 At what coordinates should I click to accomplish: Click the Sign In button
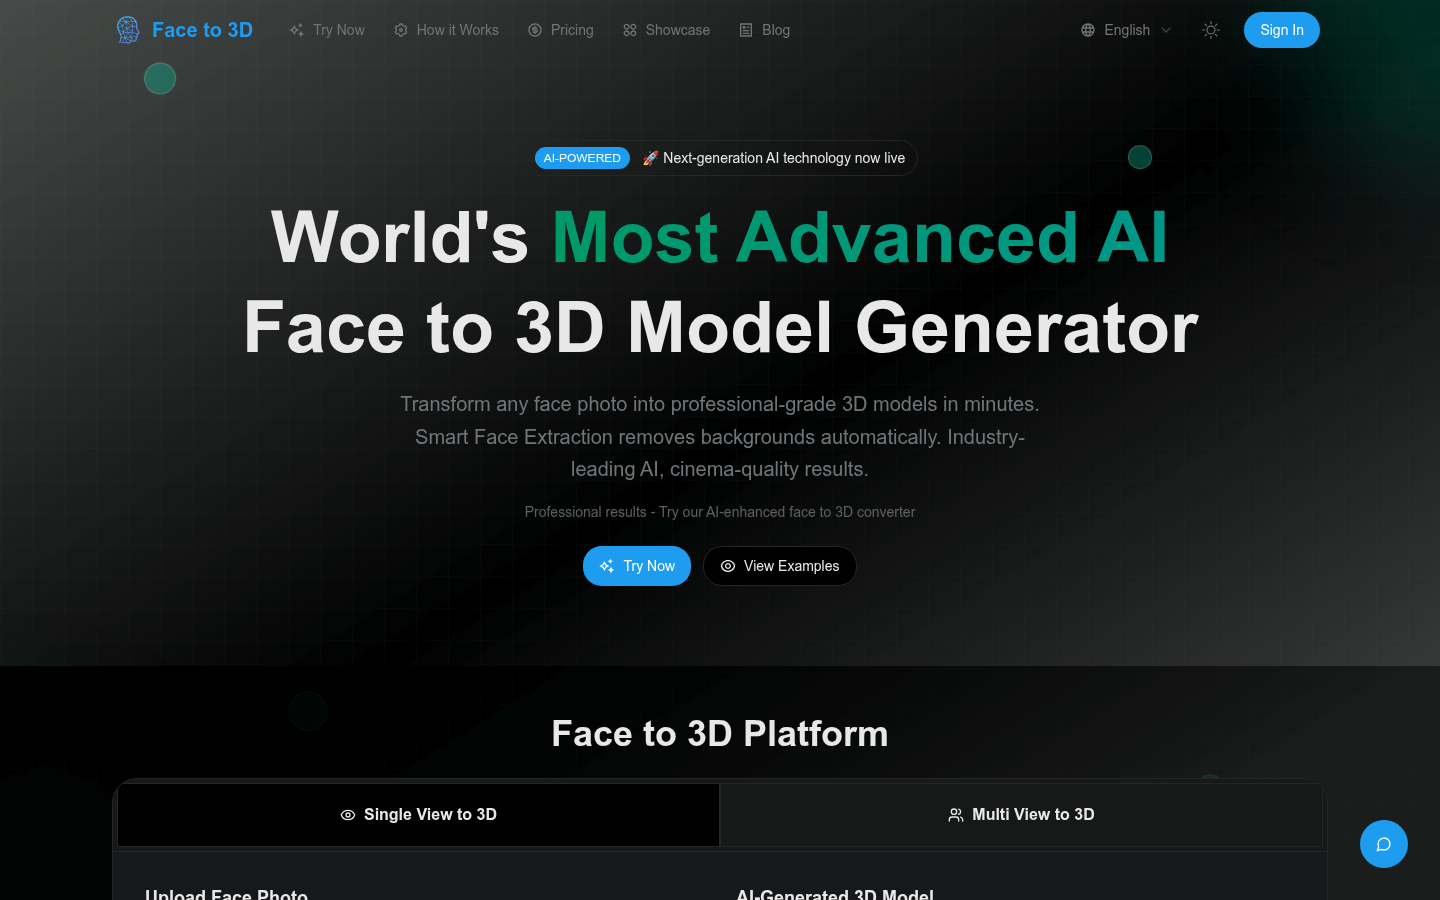(x=1281, y=30)
